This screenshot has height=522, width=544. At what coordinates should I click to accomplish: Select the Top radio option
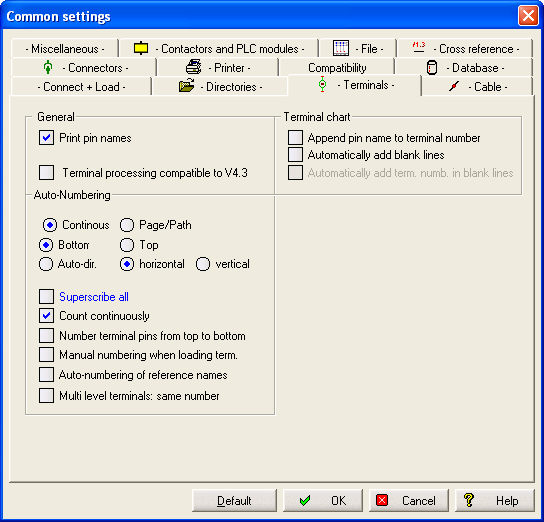[x=127, y=245]
